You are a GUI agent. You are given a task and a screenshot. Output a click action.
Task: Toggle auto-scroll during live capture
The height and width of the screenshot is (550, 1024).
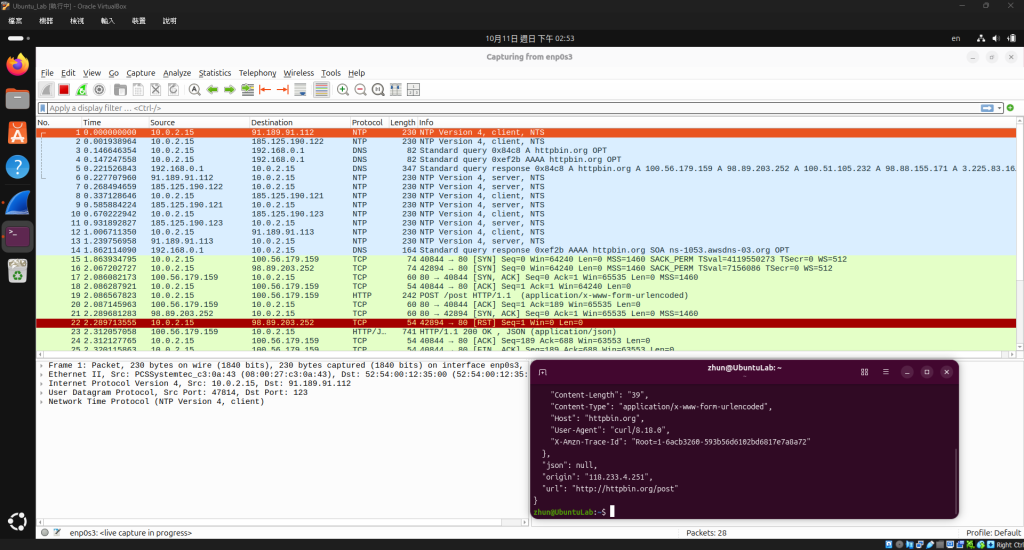300,90
